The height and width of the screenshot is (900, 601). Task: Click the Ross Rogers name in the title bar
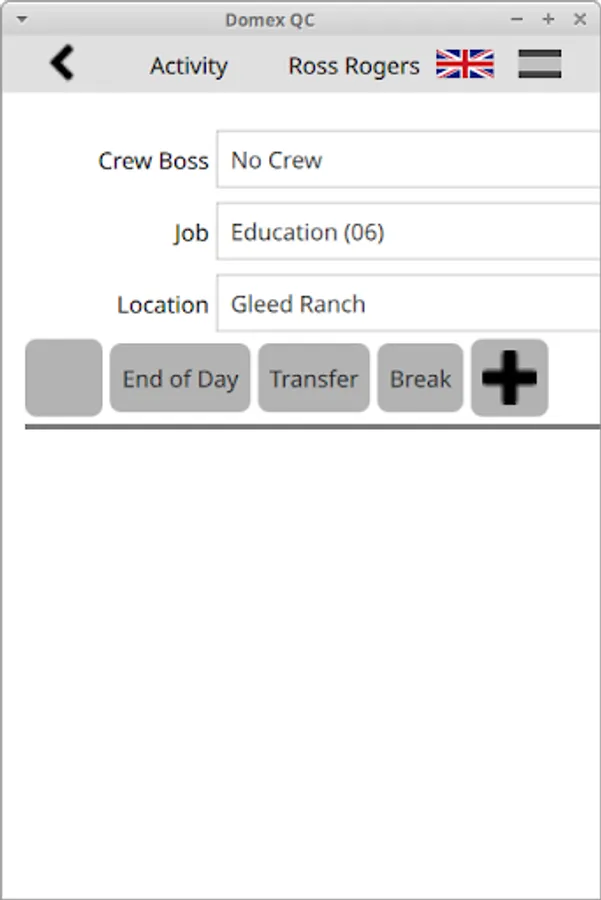click(354, 65)
